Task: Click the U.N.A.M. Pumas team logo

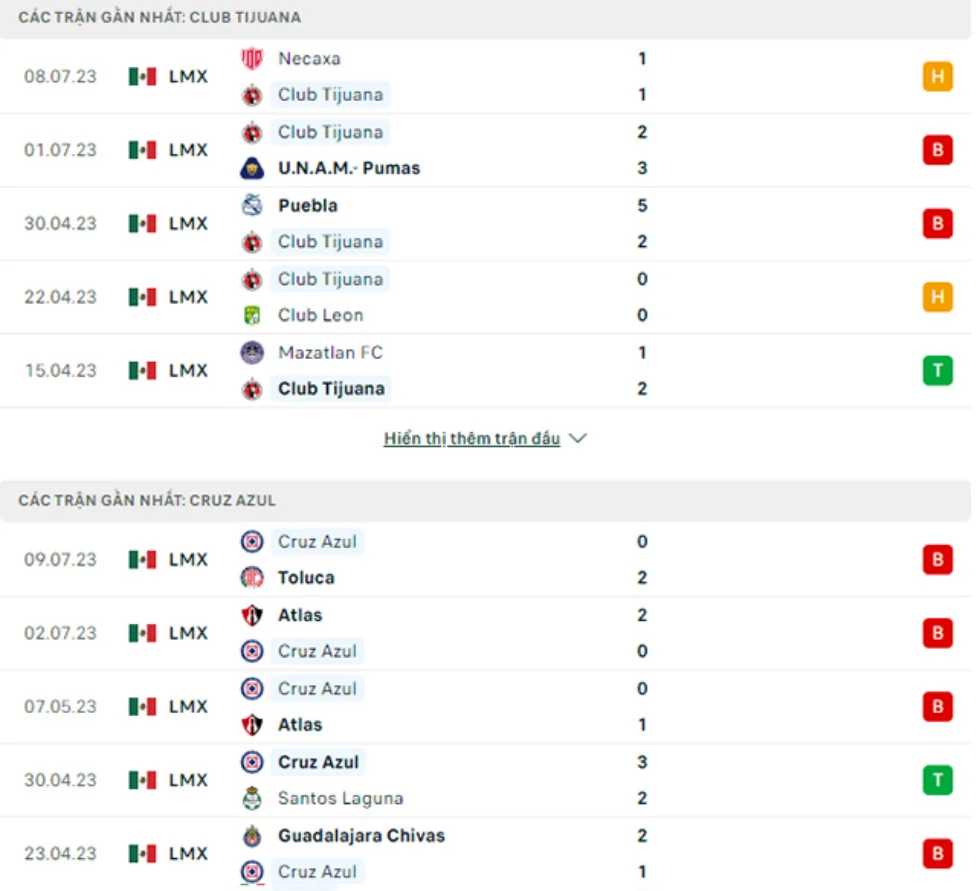Action: pos(252,169)
